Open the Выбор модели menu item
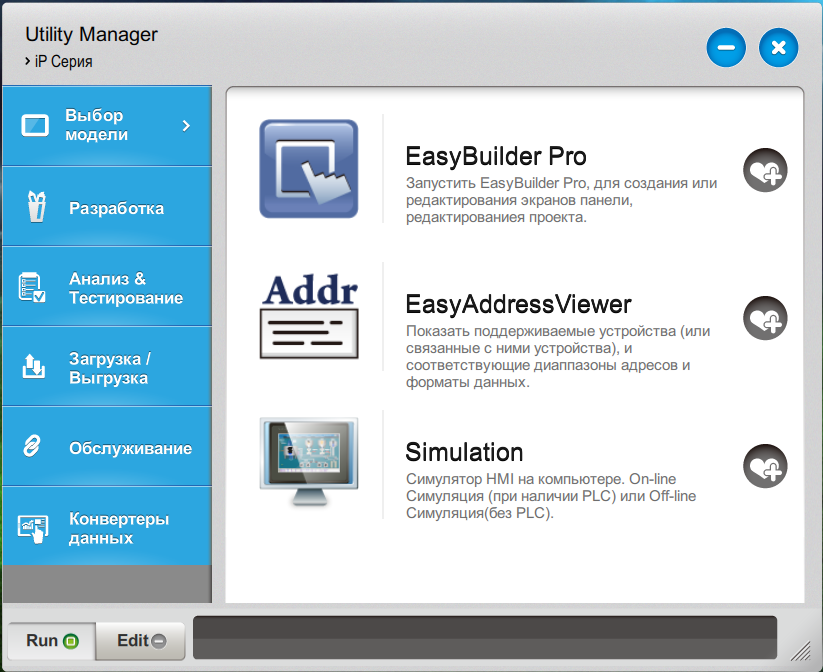This screenshot has width=823, height=672. click(107, 126)
